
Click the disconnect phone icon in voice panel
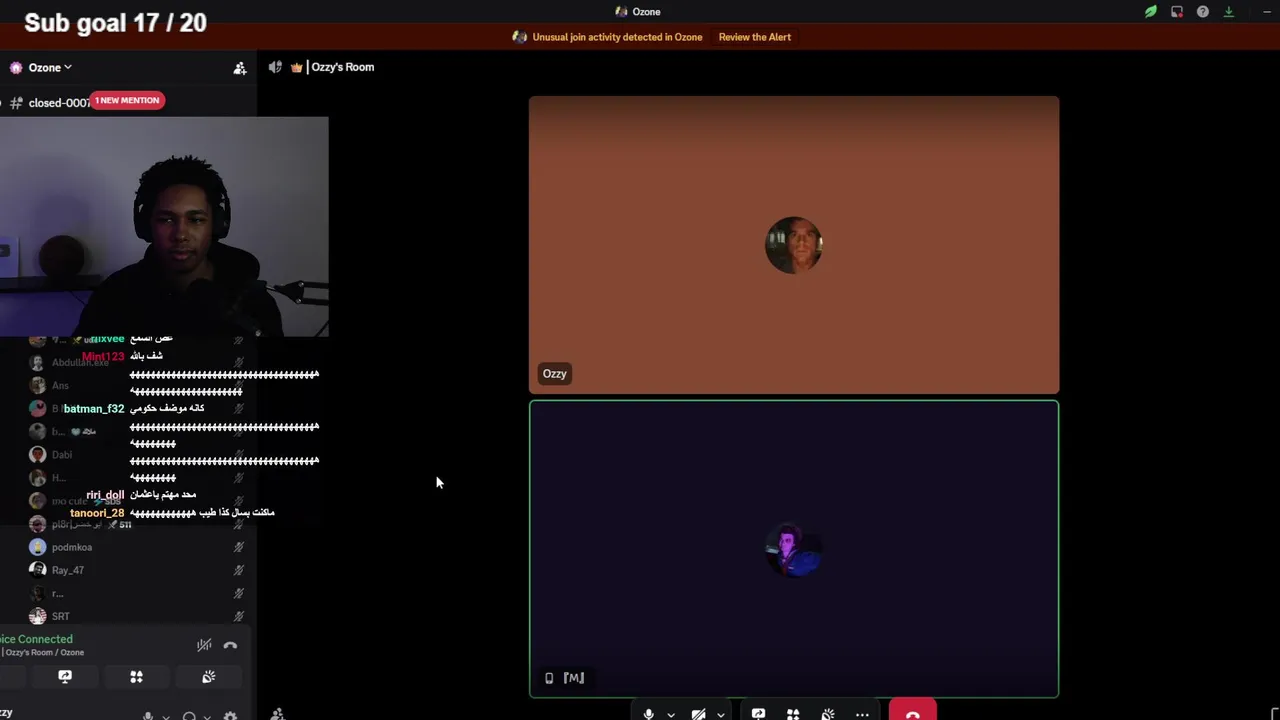[x=230, y=645]
